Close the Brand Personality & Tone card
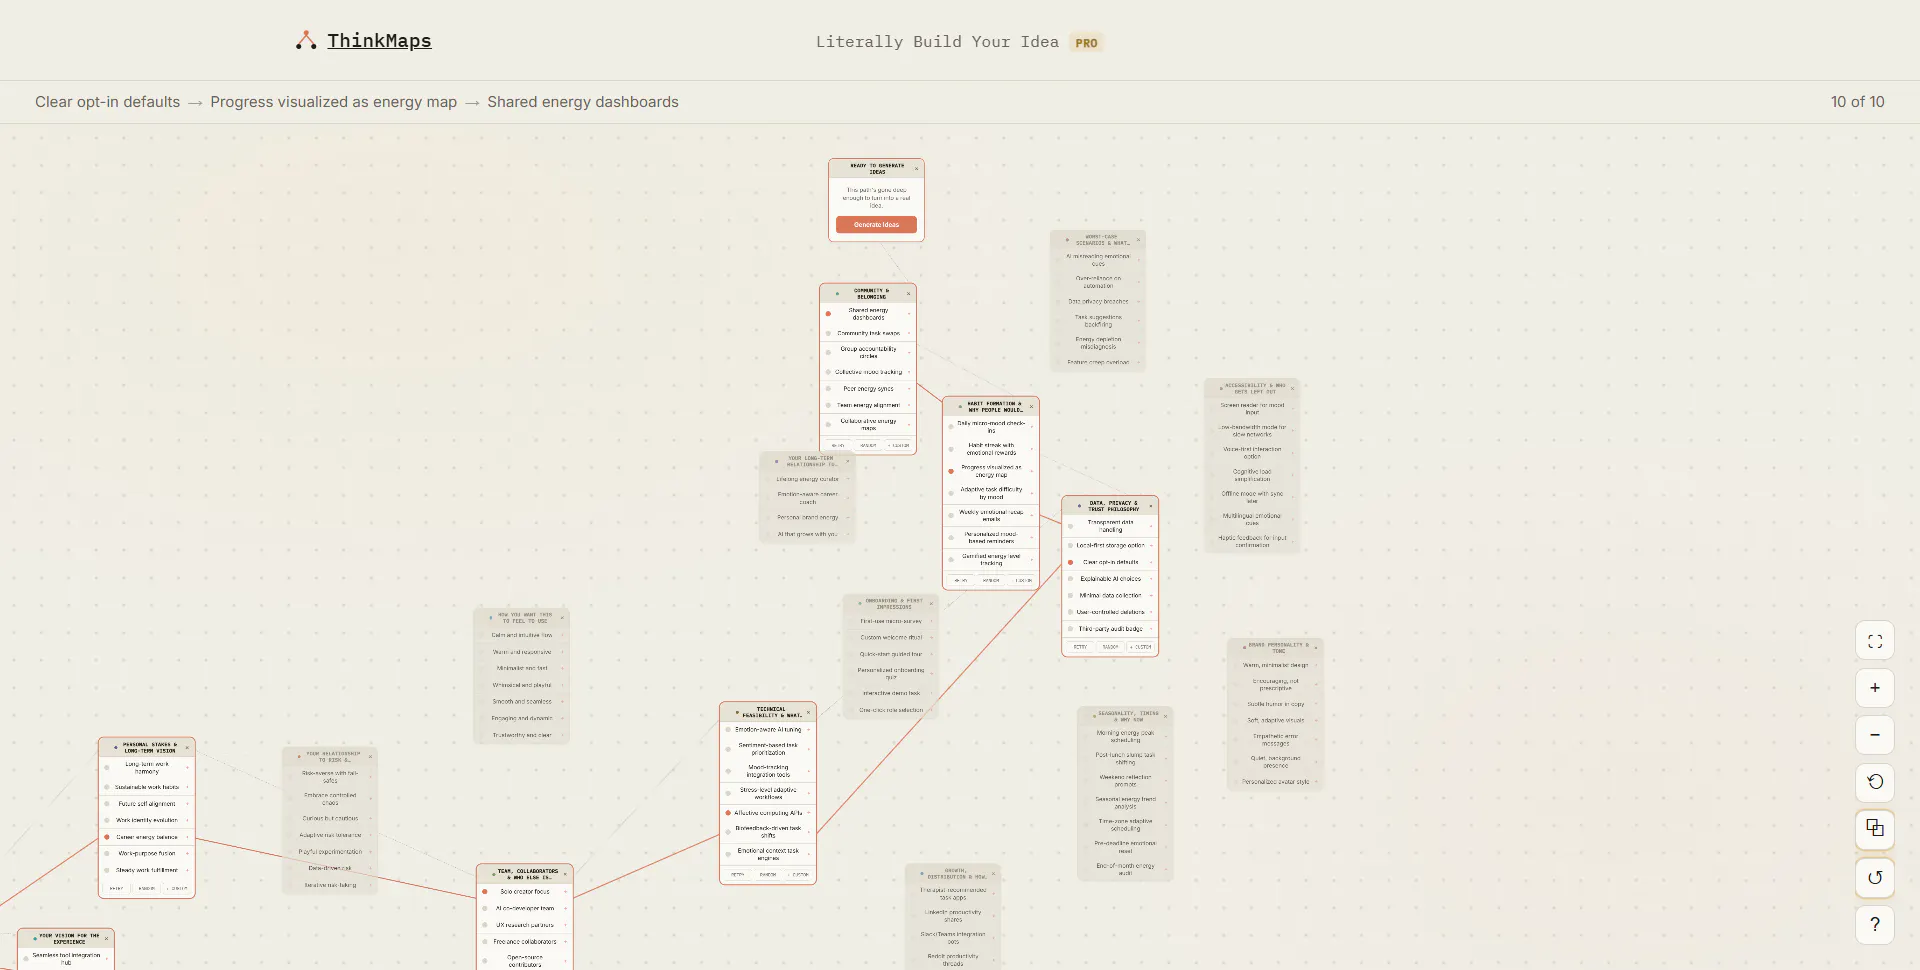Viewport: 1920px width, 970px height. point(1316,648)
